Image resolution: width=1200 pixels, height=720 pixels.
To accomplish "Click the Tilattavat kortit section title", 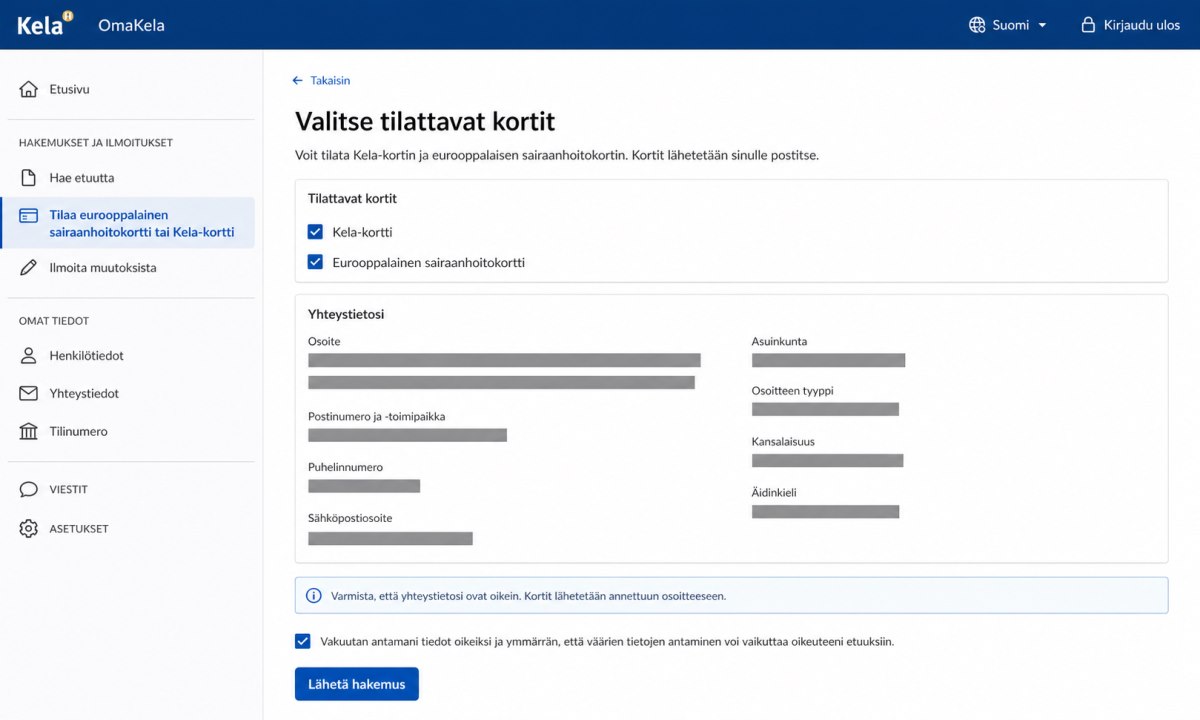I will tap(352, 198).
